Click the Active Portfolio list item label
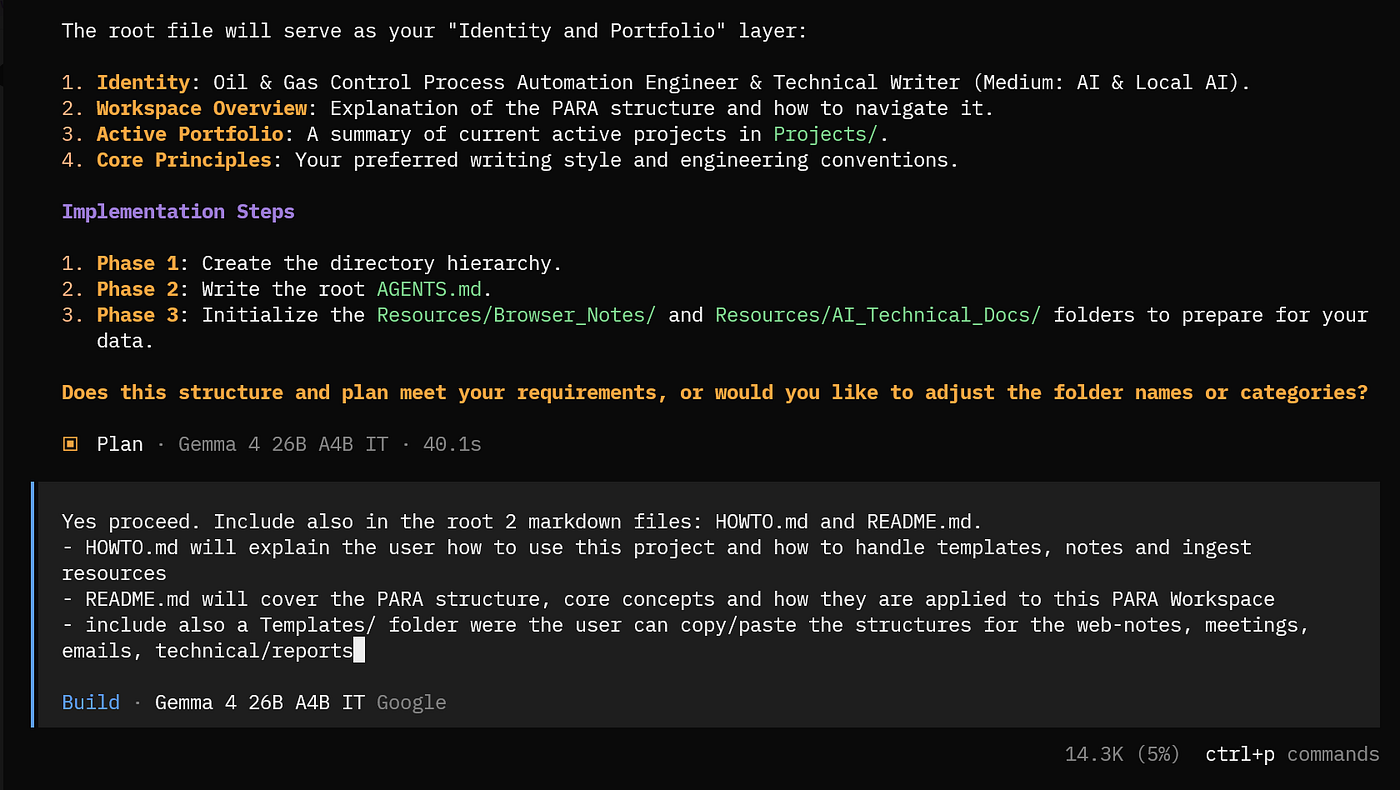Viewport: 1400px width, 790px height. (190, 134)
